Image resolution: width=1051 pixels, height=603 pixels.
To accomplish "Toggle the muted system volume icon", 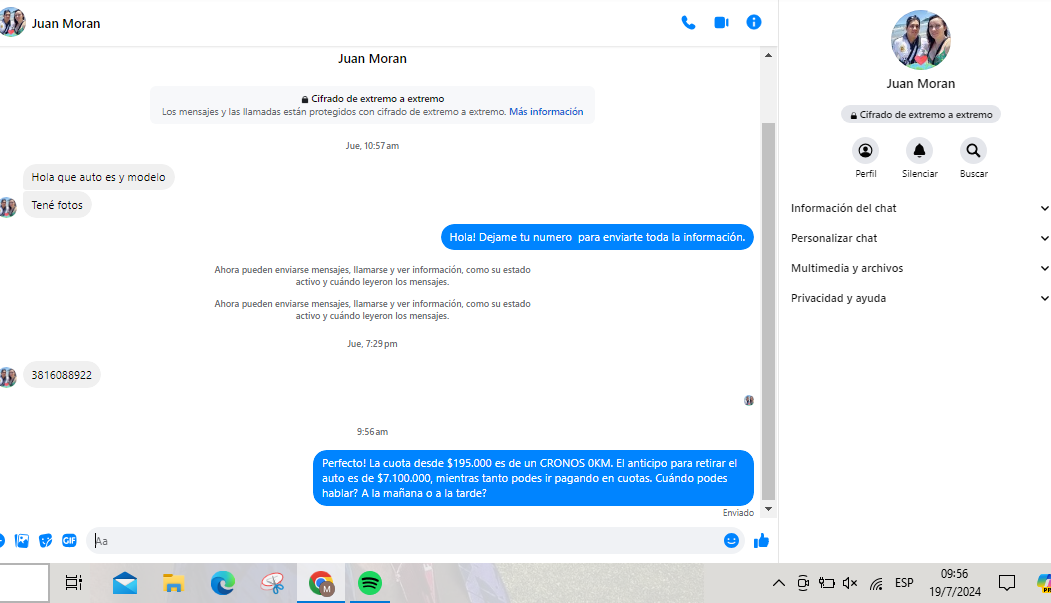I will [x=850, y=583].
